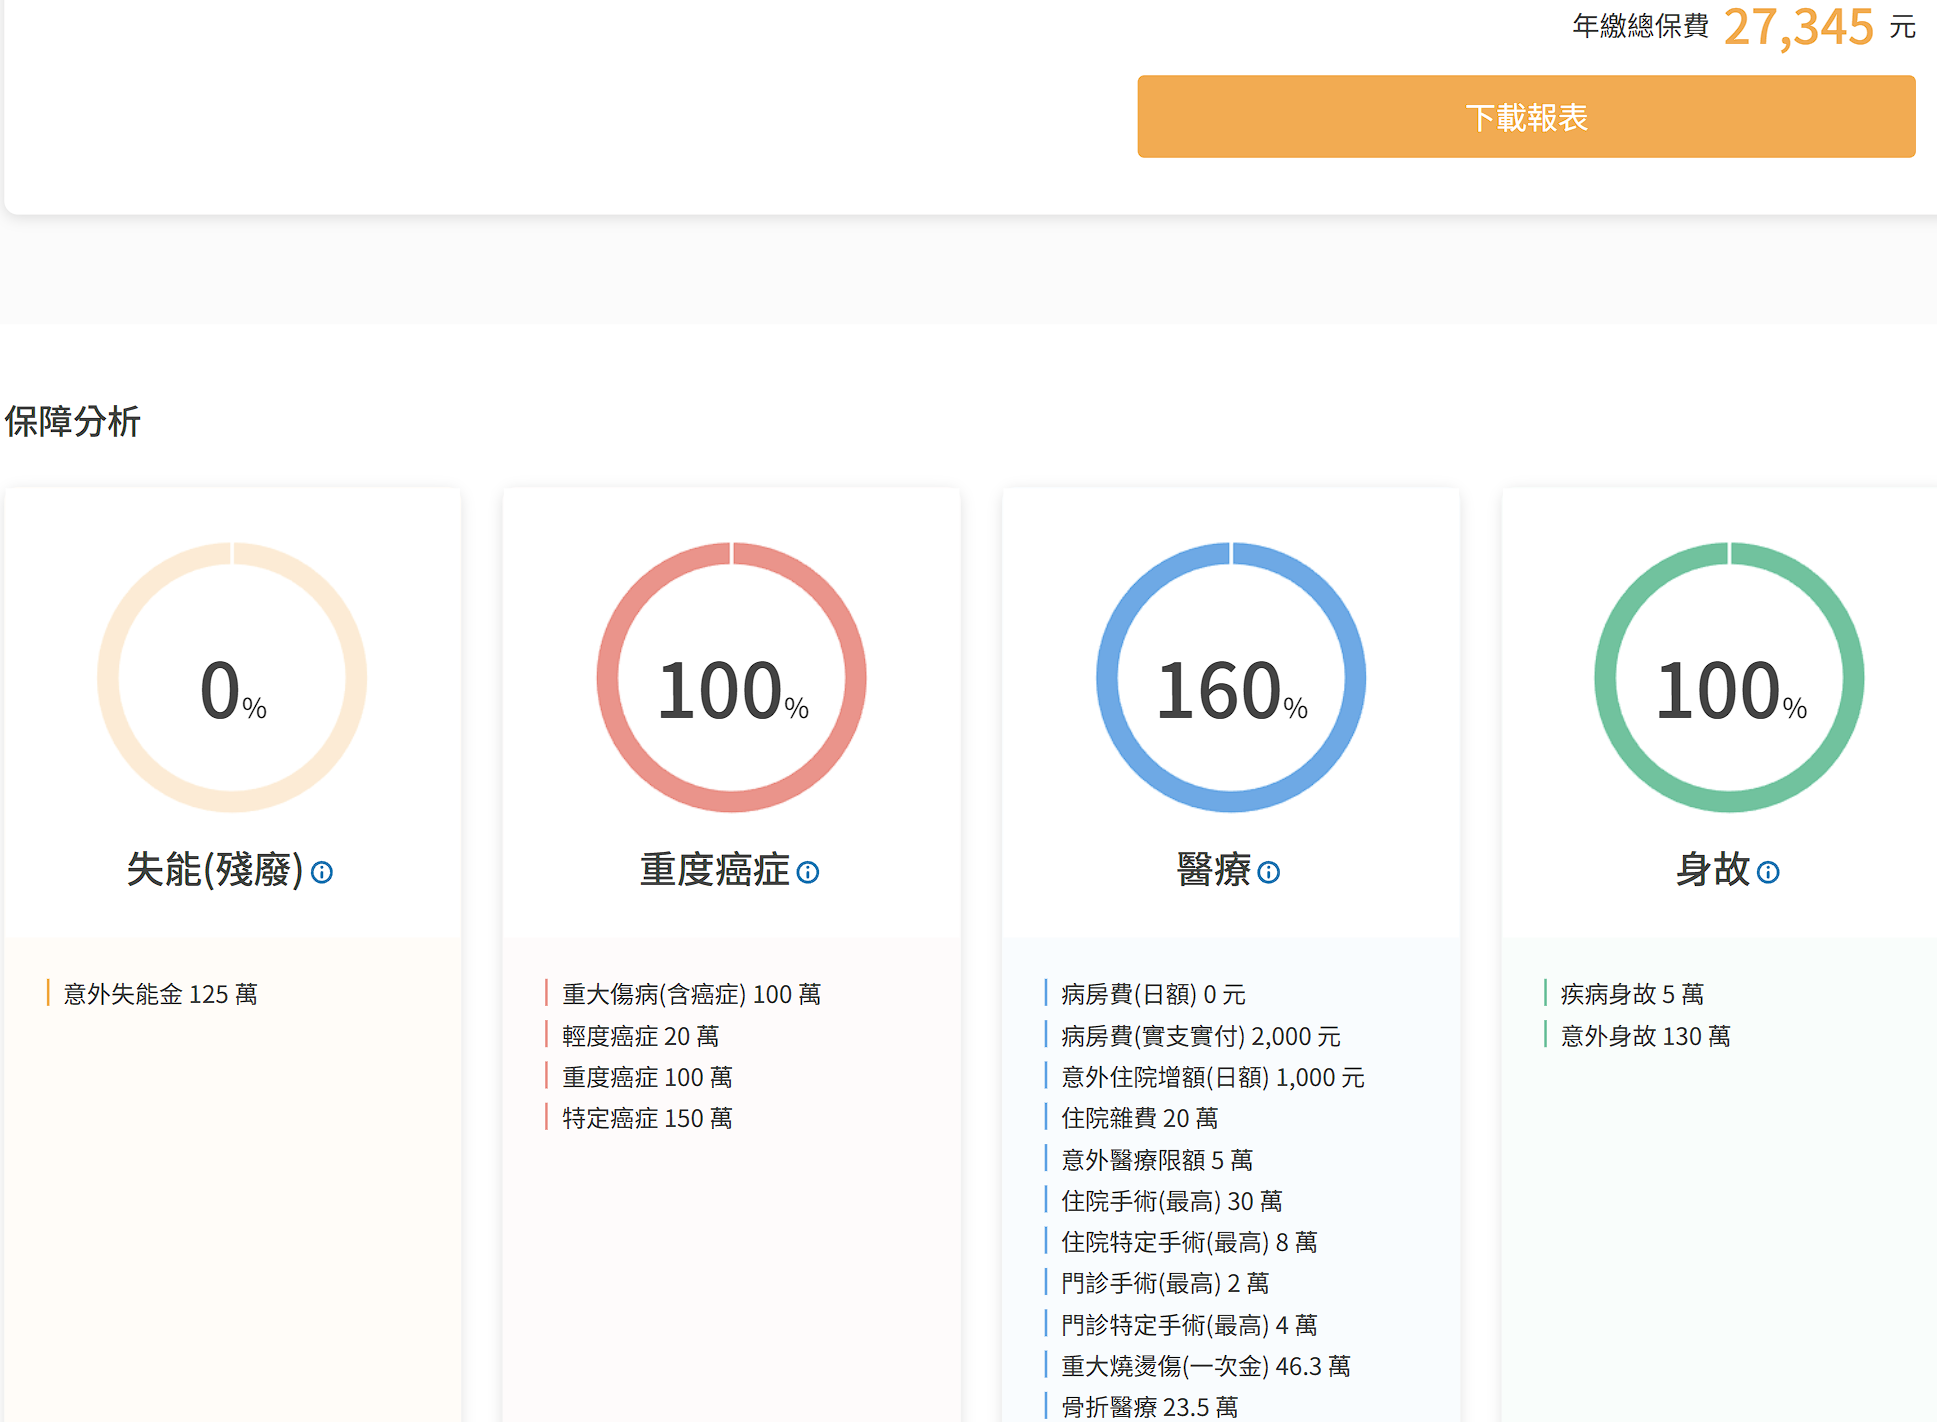The image size is (1937, 1422).
Task: Open info icon next to 失能(殘廢)
Action: [322, 872]
